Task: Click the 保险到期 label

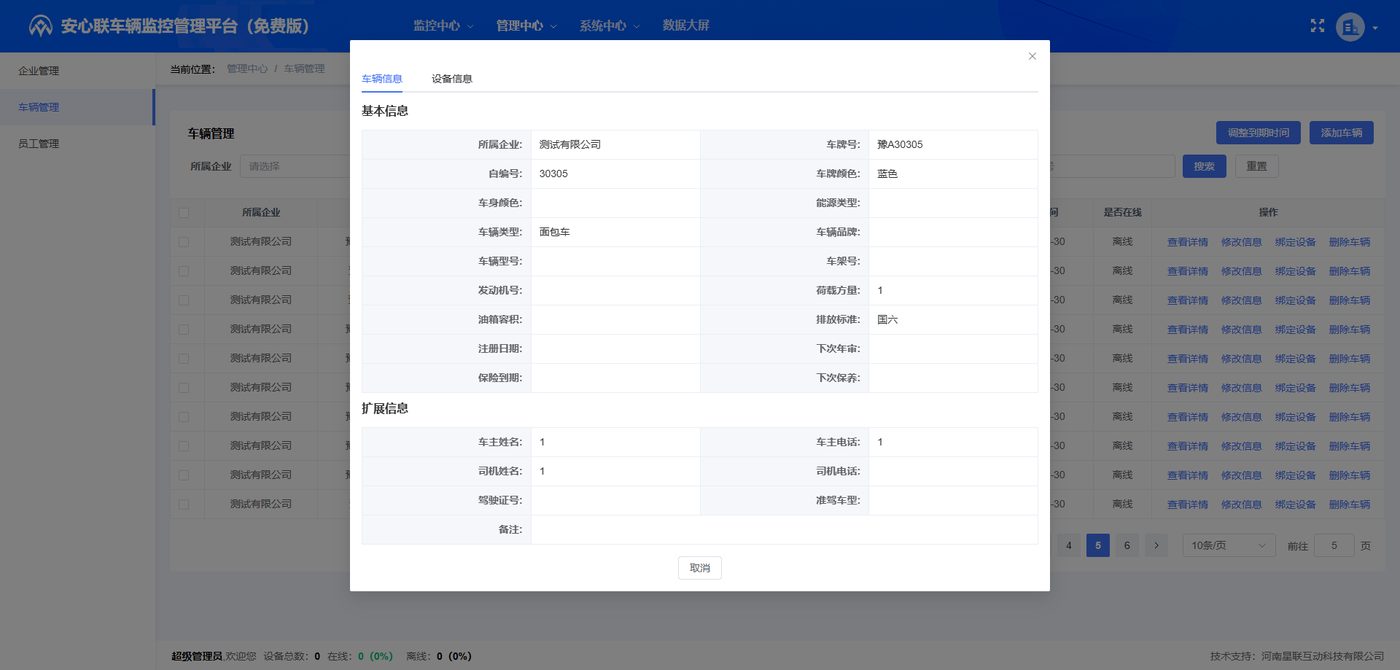Action: (500, 378)
